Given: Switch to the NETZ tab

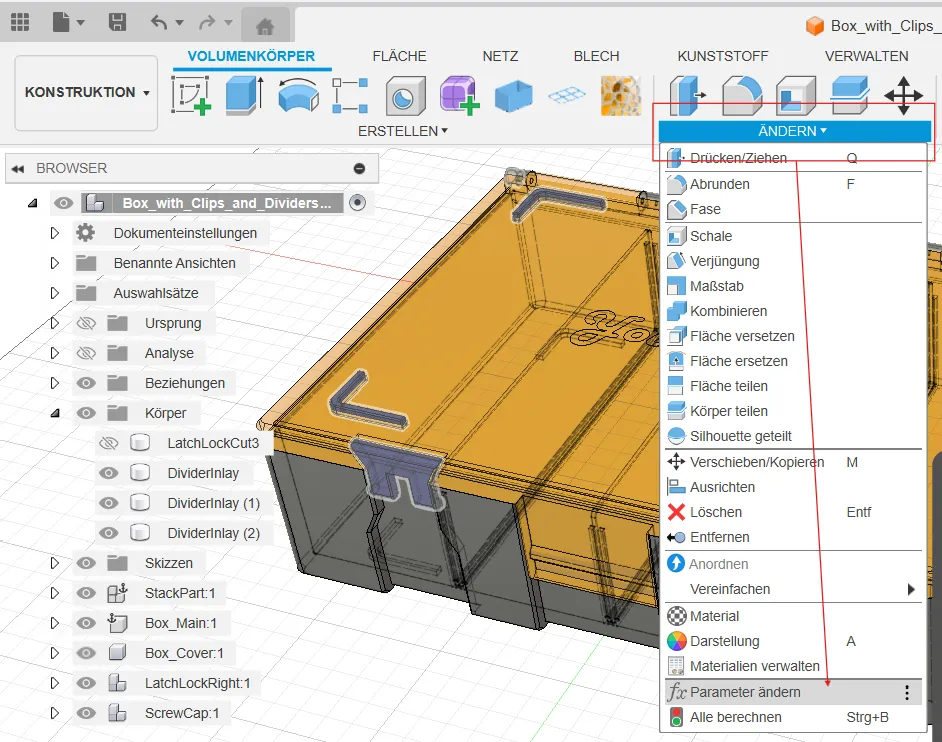Looking at the screenshot, I should click(x=500, y=56).
